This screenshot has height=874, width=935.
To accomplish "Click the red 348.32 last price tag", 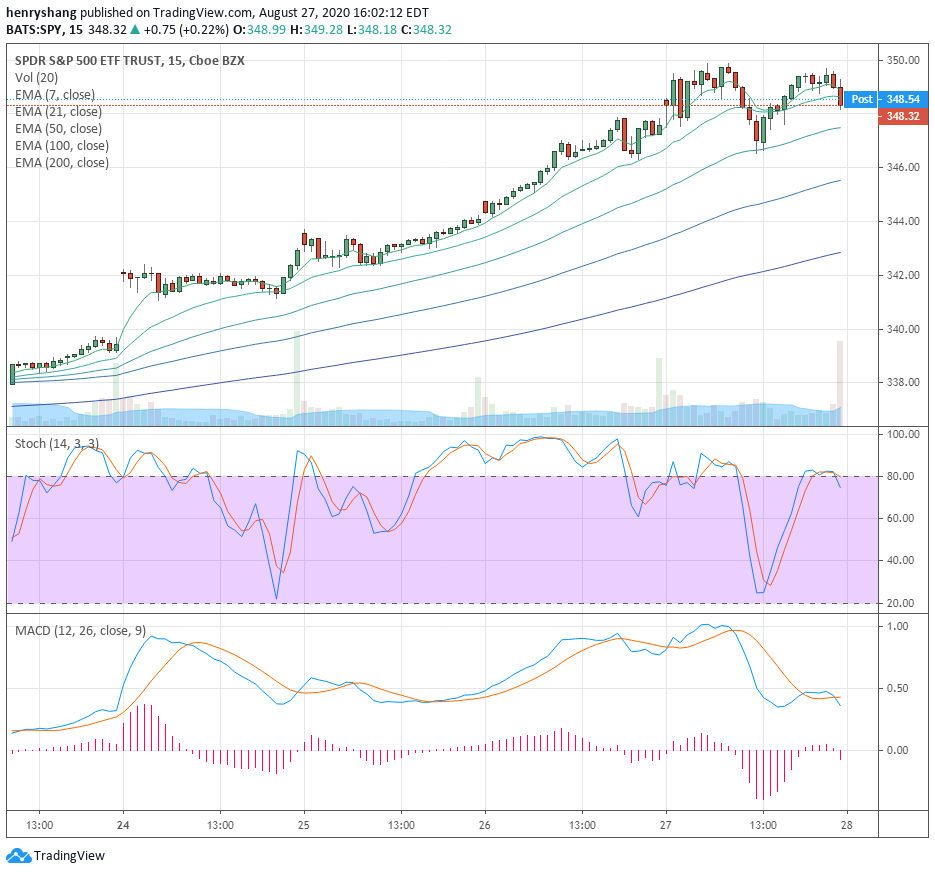I will (x=903, y=116).
